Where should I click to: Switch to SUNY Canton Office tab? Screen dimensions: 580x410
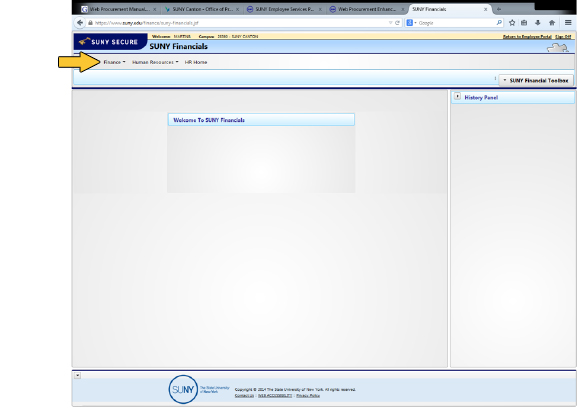click(x=202, y=9)
